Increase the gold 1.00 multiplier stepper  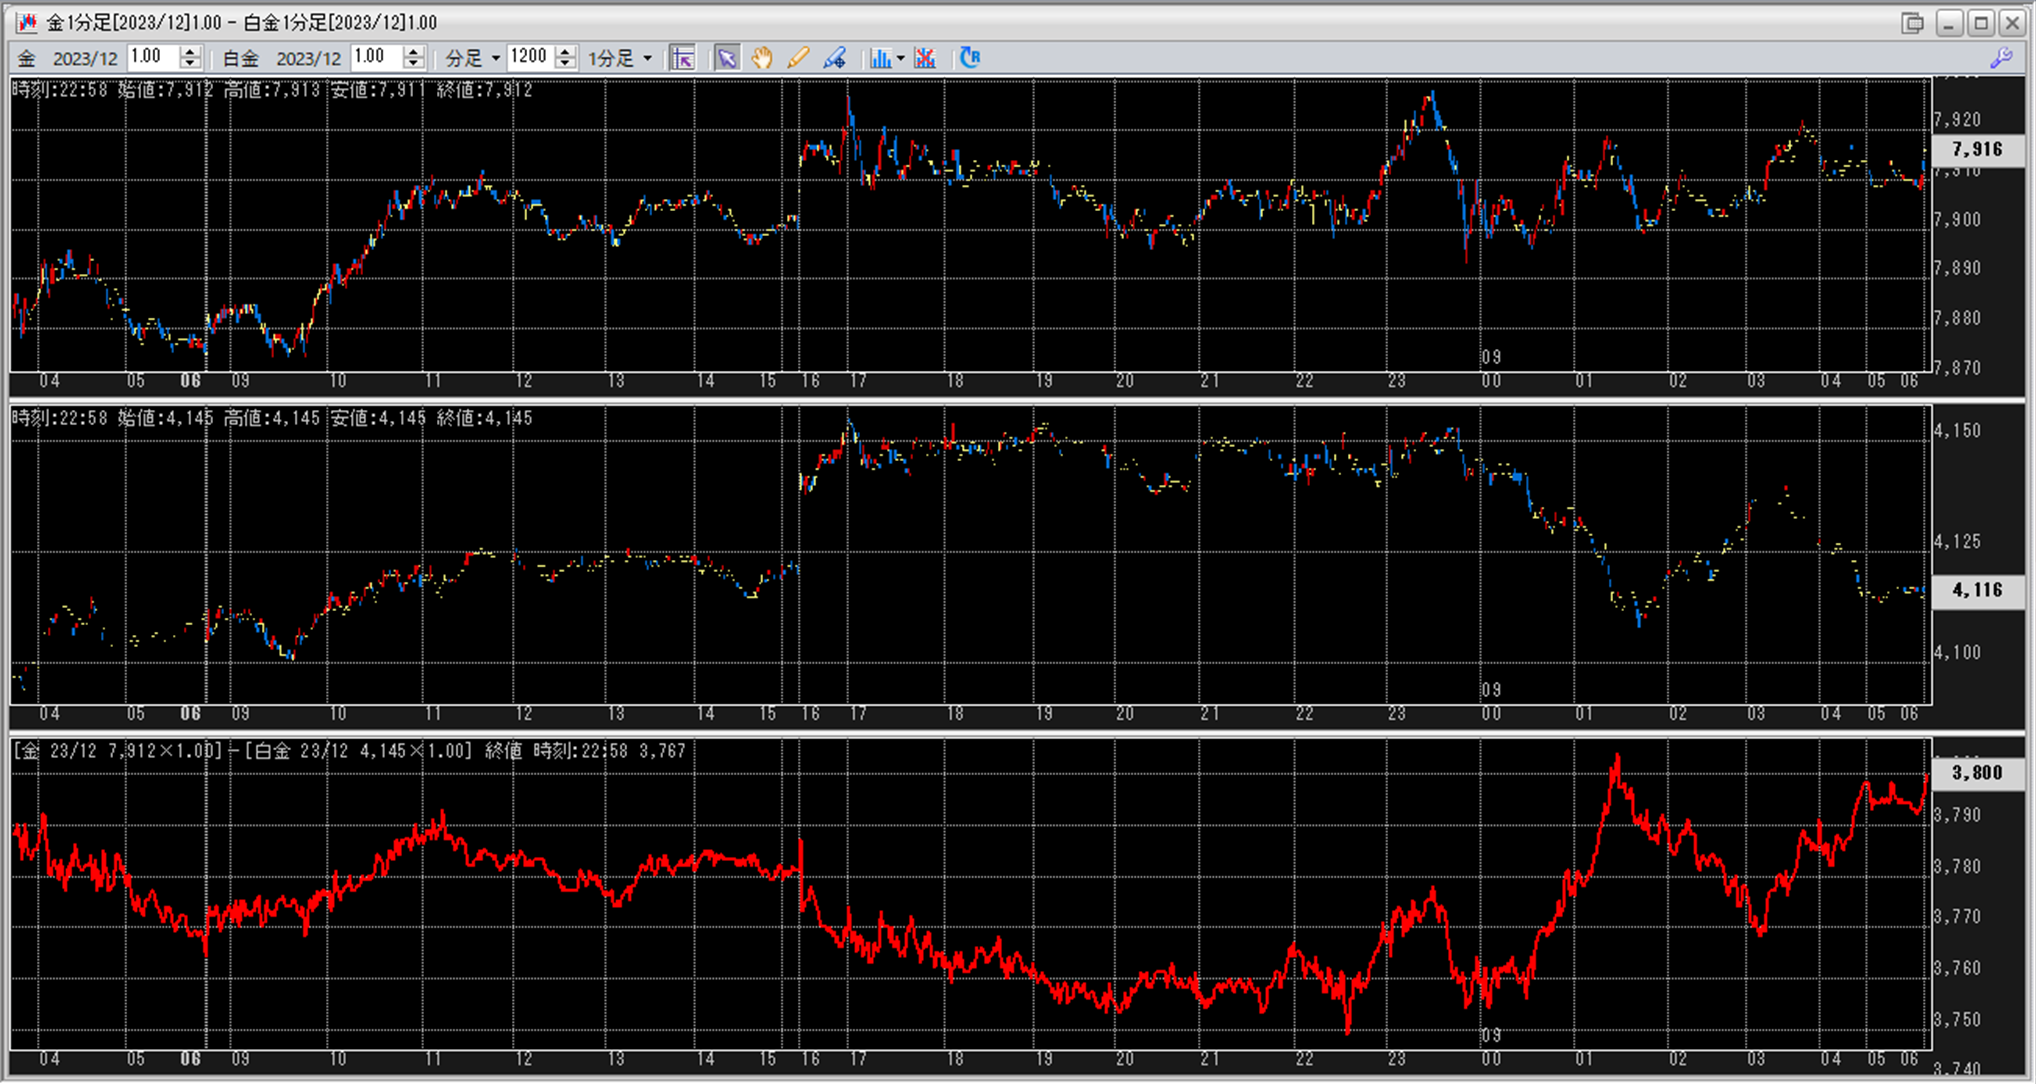pyautogui.click(x=190, y=52)
